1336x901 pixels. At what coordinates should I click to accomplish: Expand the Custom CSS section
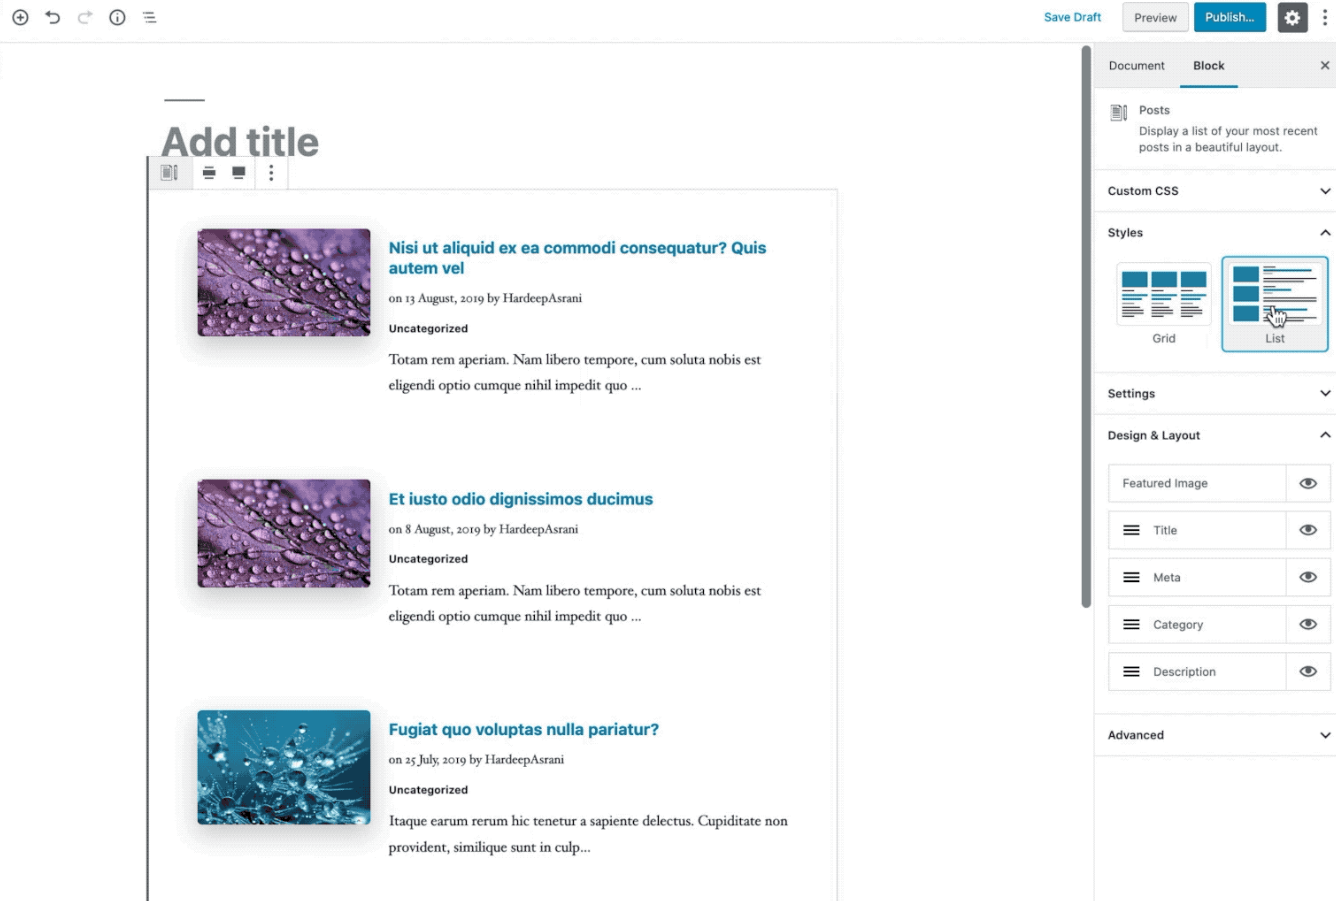(1216, 191)
